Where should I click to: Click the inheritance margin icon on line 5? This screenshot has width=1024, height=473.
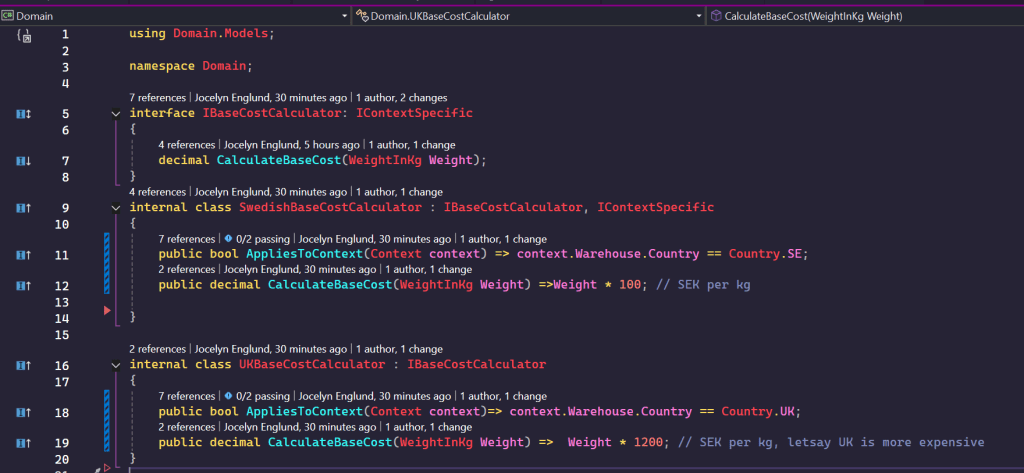pyautogui.click(x=24, y=114)
